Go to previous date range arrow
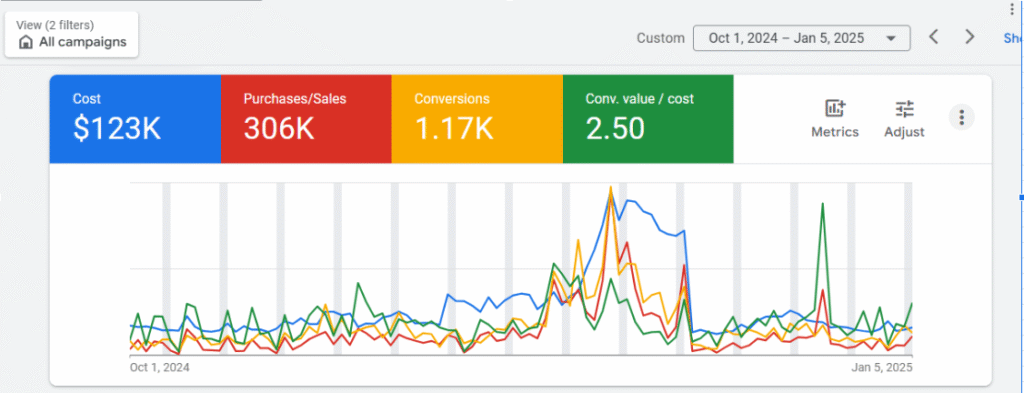This screenshot has height=393, width=1024. click(934, 37)
